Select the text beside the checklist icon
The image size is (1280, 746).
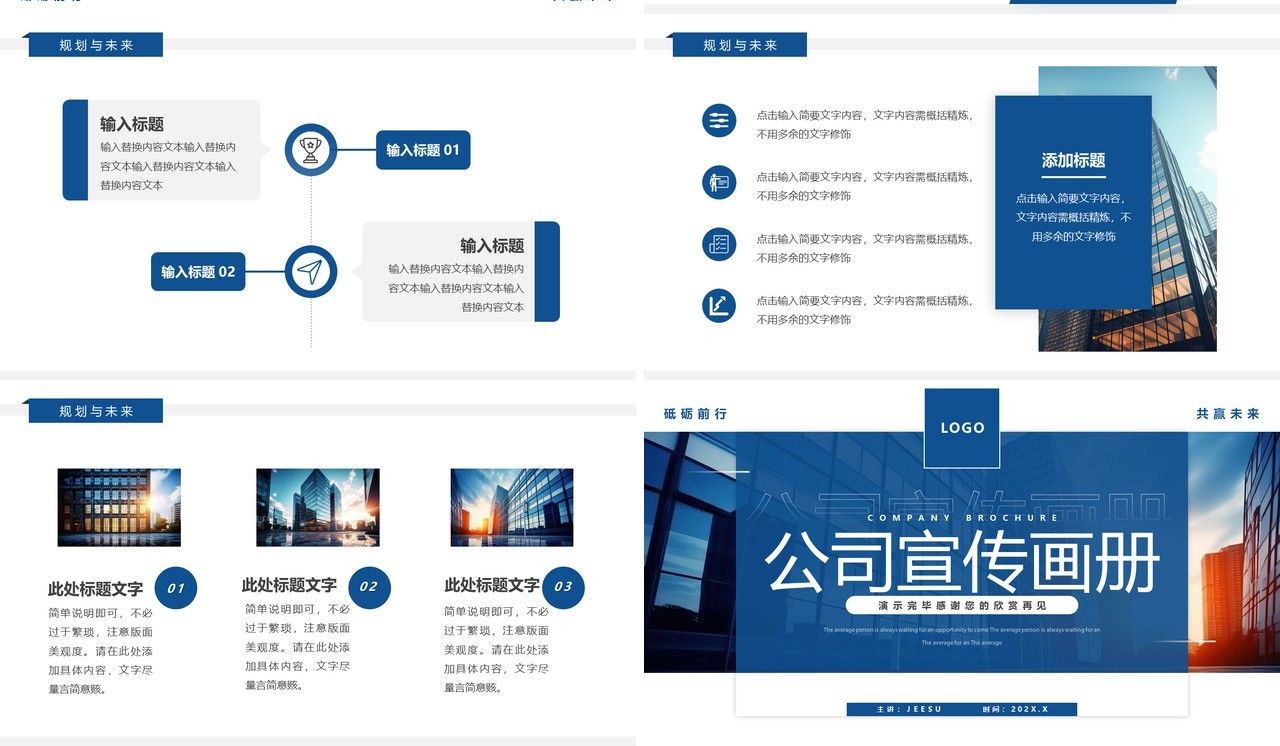point(864,248)
